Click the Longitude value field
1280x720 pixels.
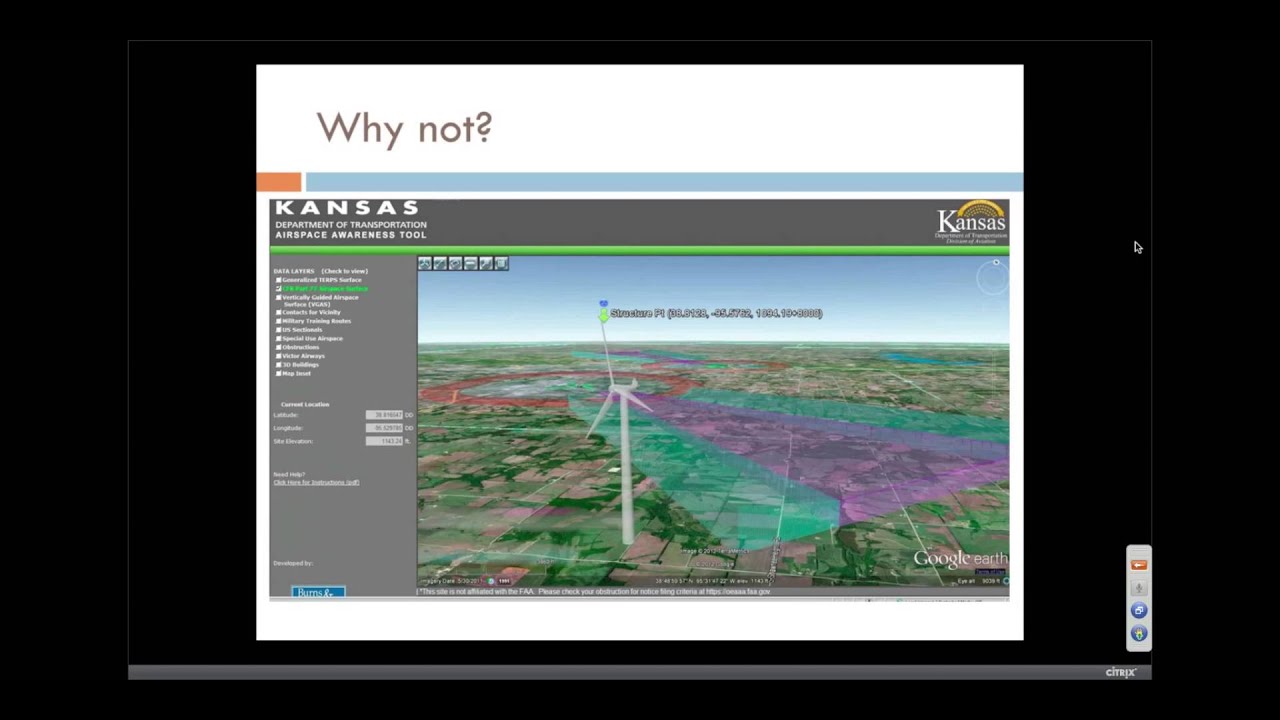coord(384,428)
